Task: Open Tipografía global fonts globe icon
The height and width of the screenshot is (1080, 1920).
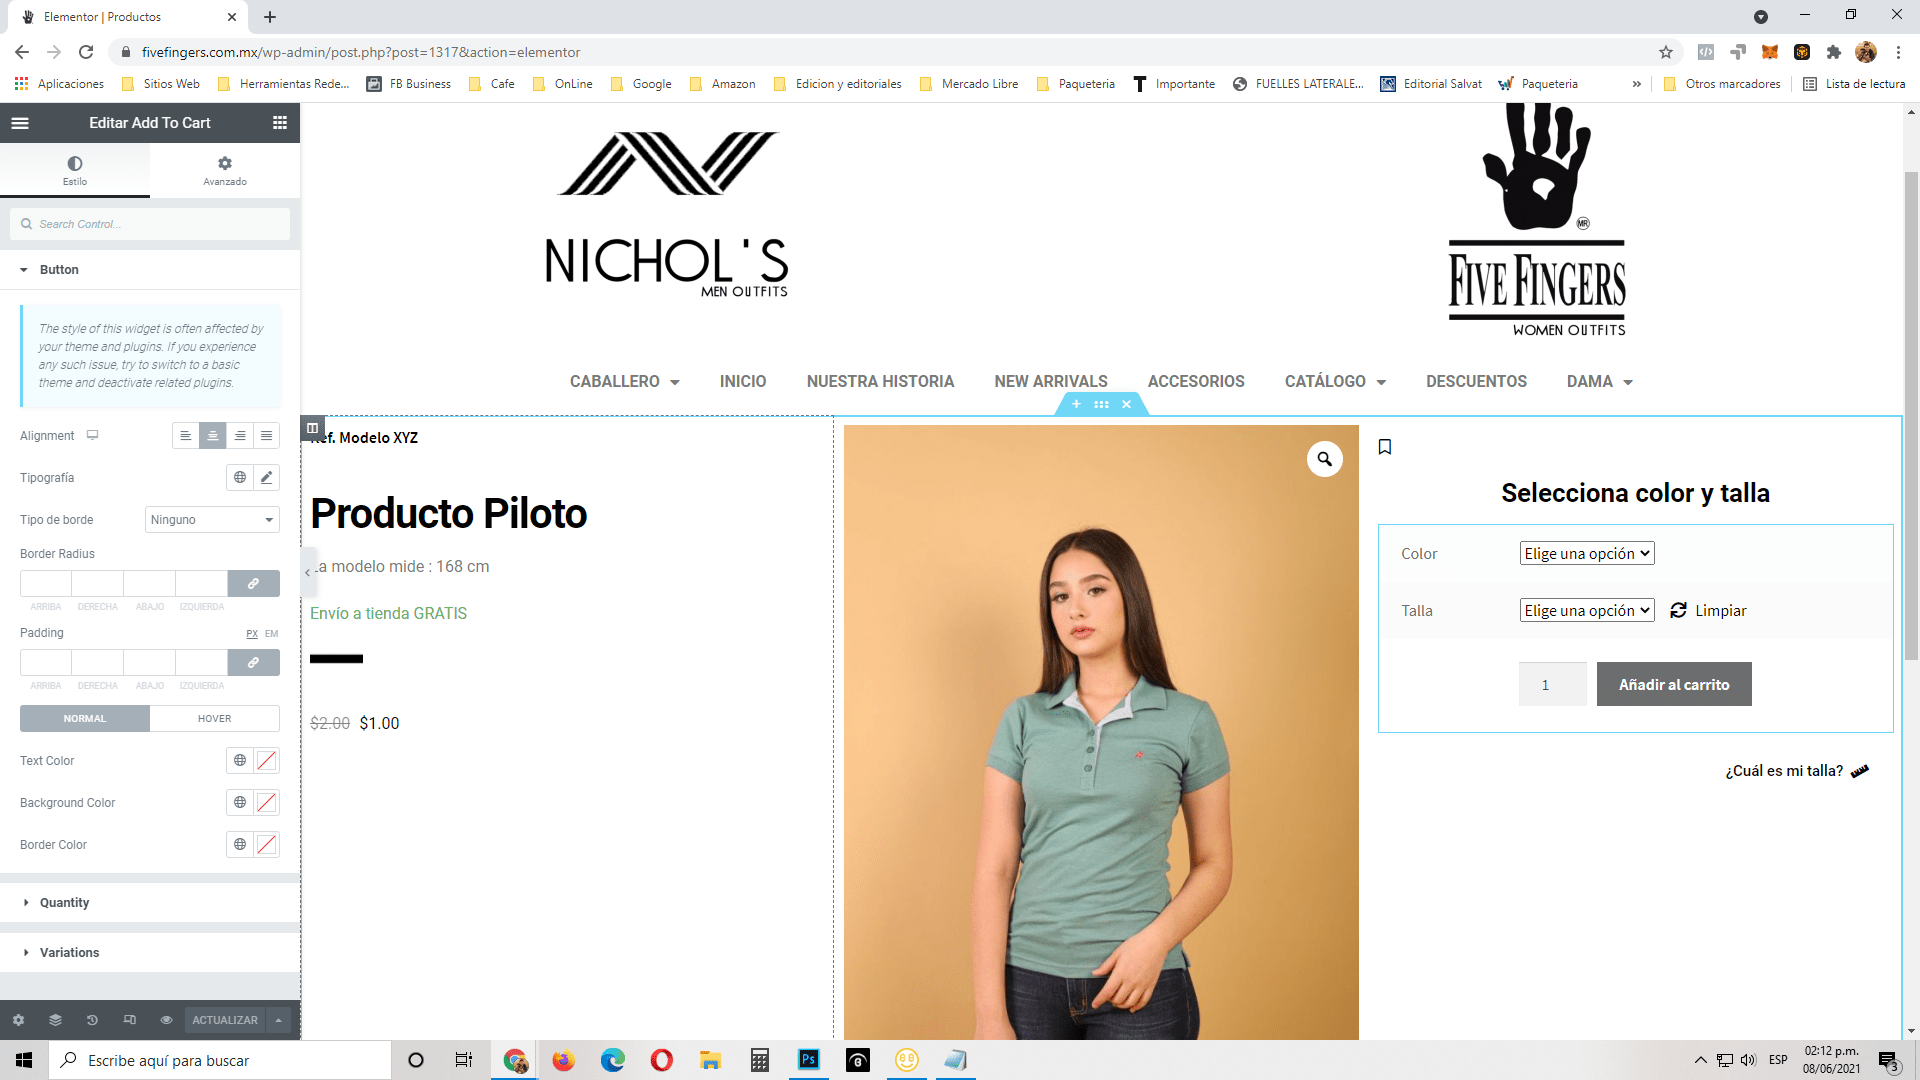Action: point(240,478)
